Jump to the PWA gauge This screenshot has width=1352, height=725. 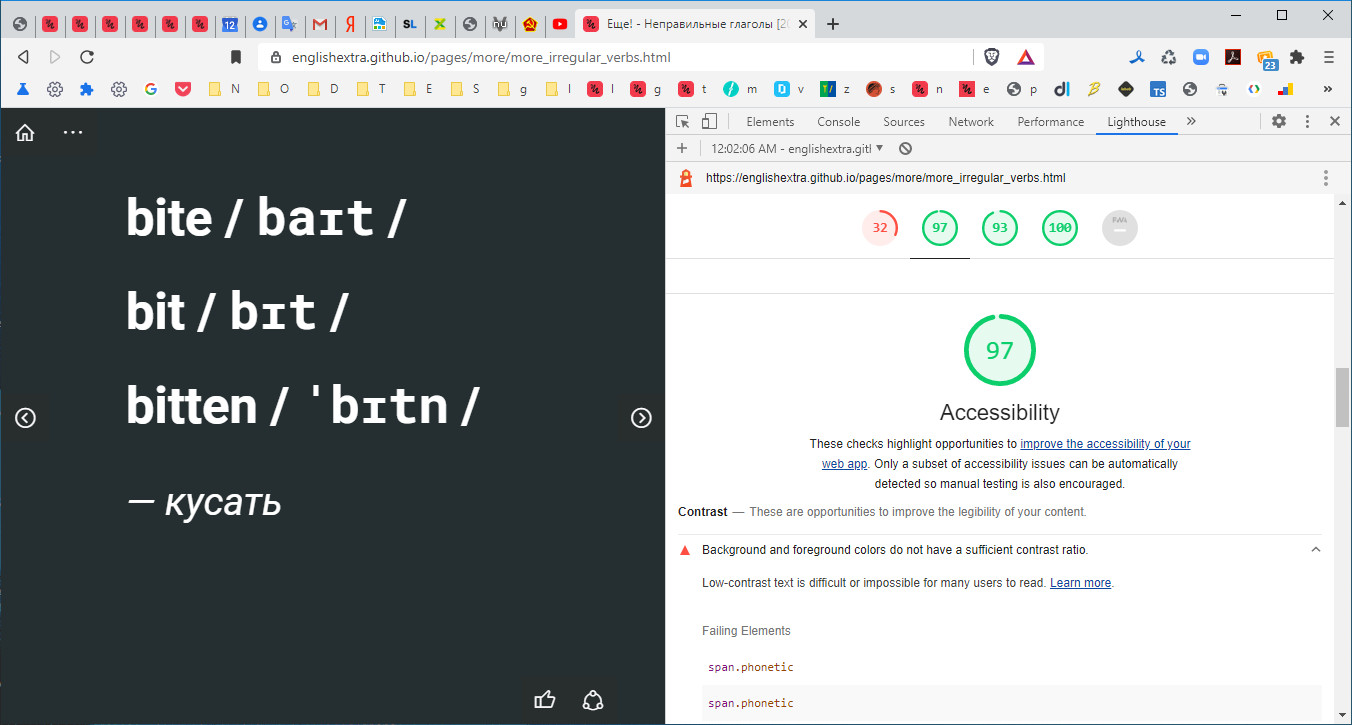click(x=1120, y=228)
